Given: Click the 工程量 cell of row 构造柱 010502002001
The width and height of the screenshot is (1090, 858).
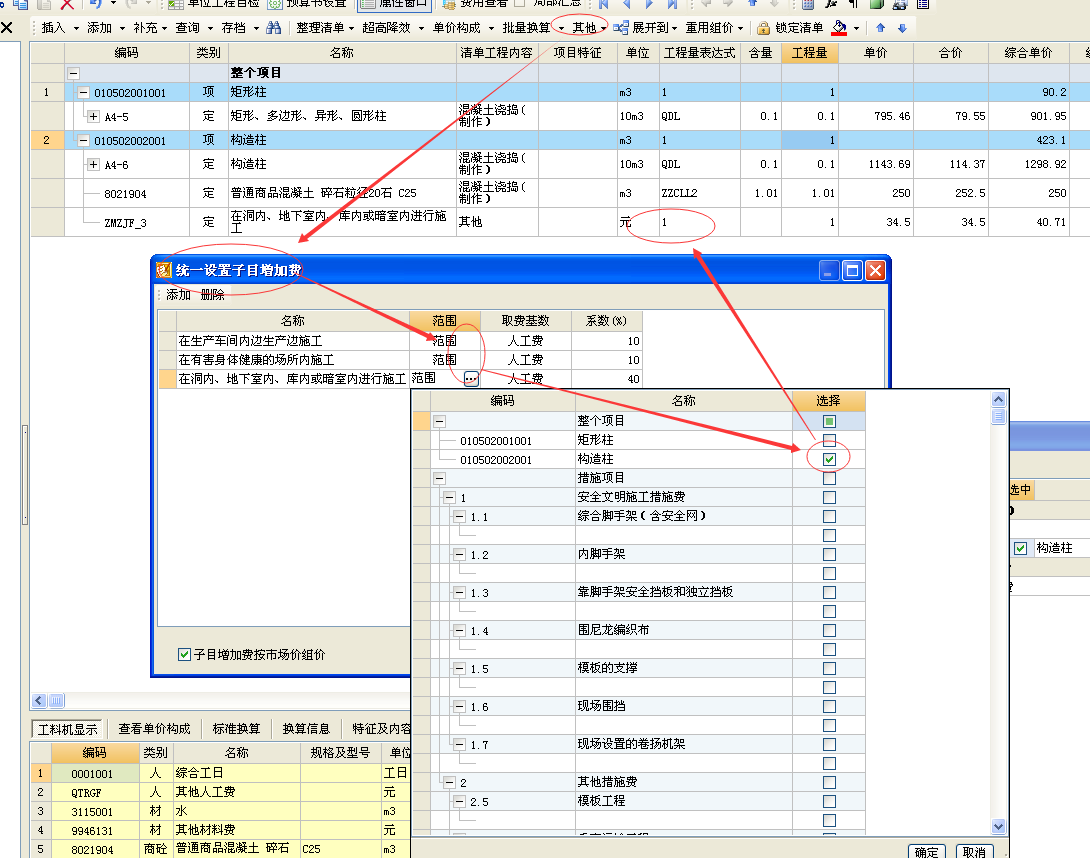Looking at the screenshot, I should click(810, 140).
